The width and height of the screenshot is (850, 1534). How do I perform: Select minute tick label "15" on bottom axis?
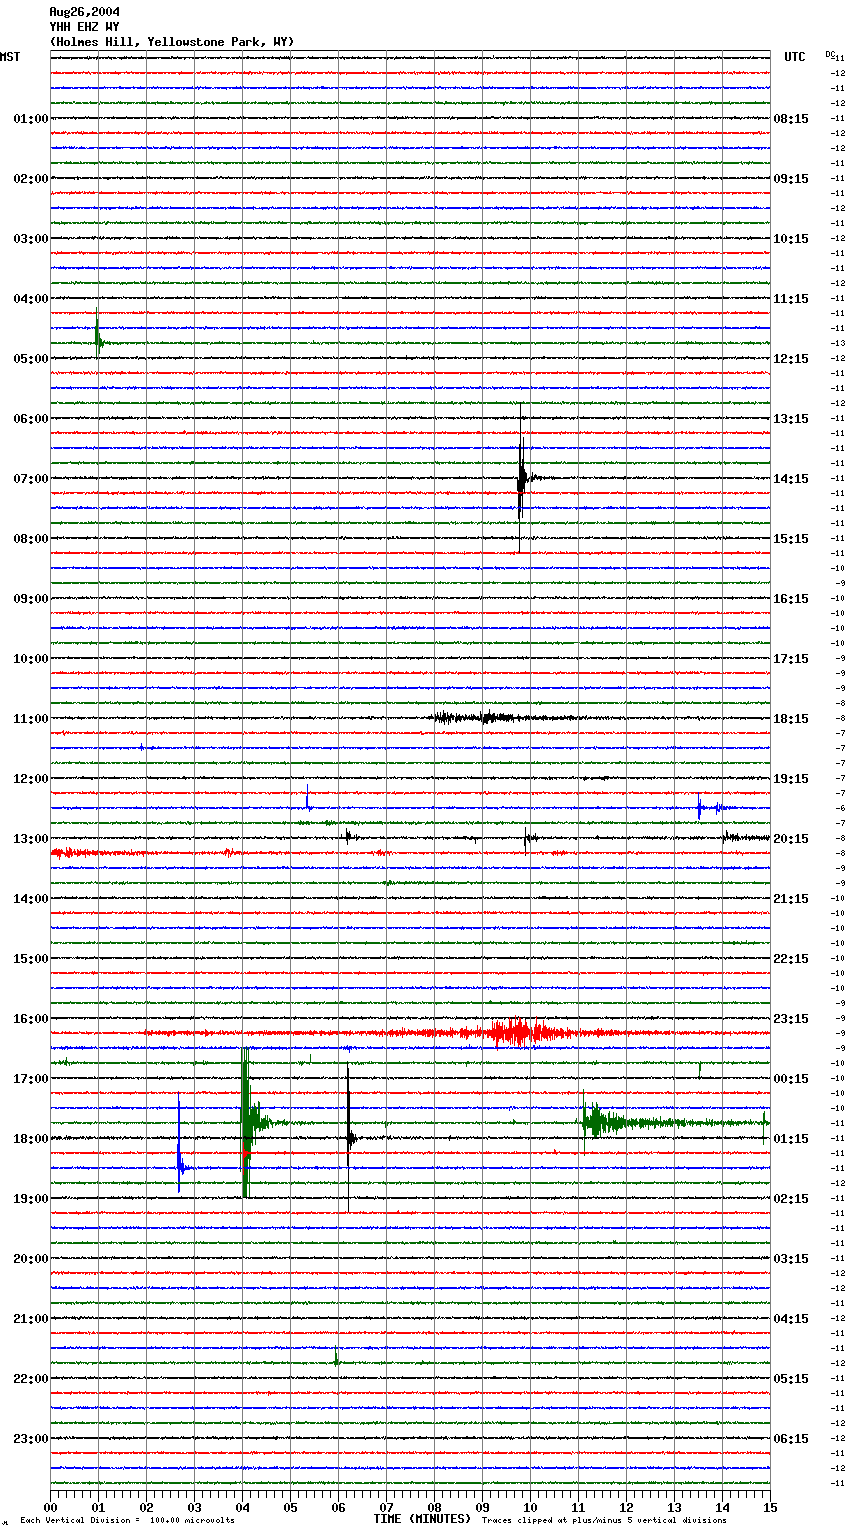tap(770, 1507)
